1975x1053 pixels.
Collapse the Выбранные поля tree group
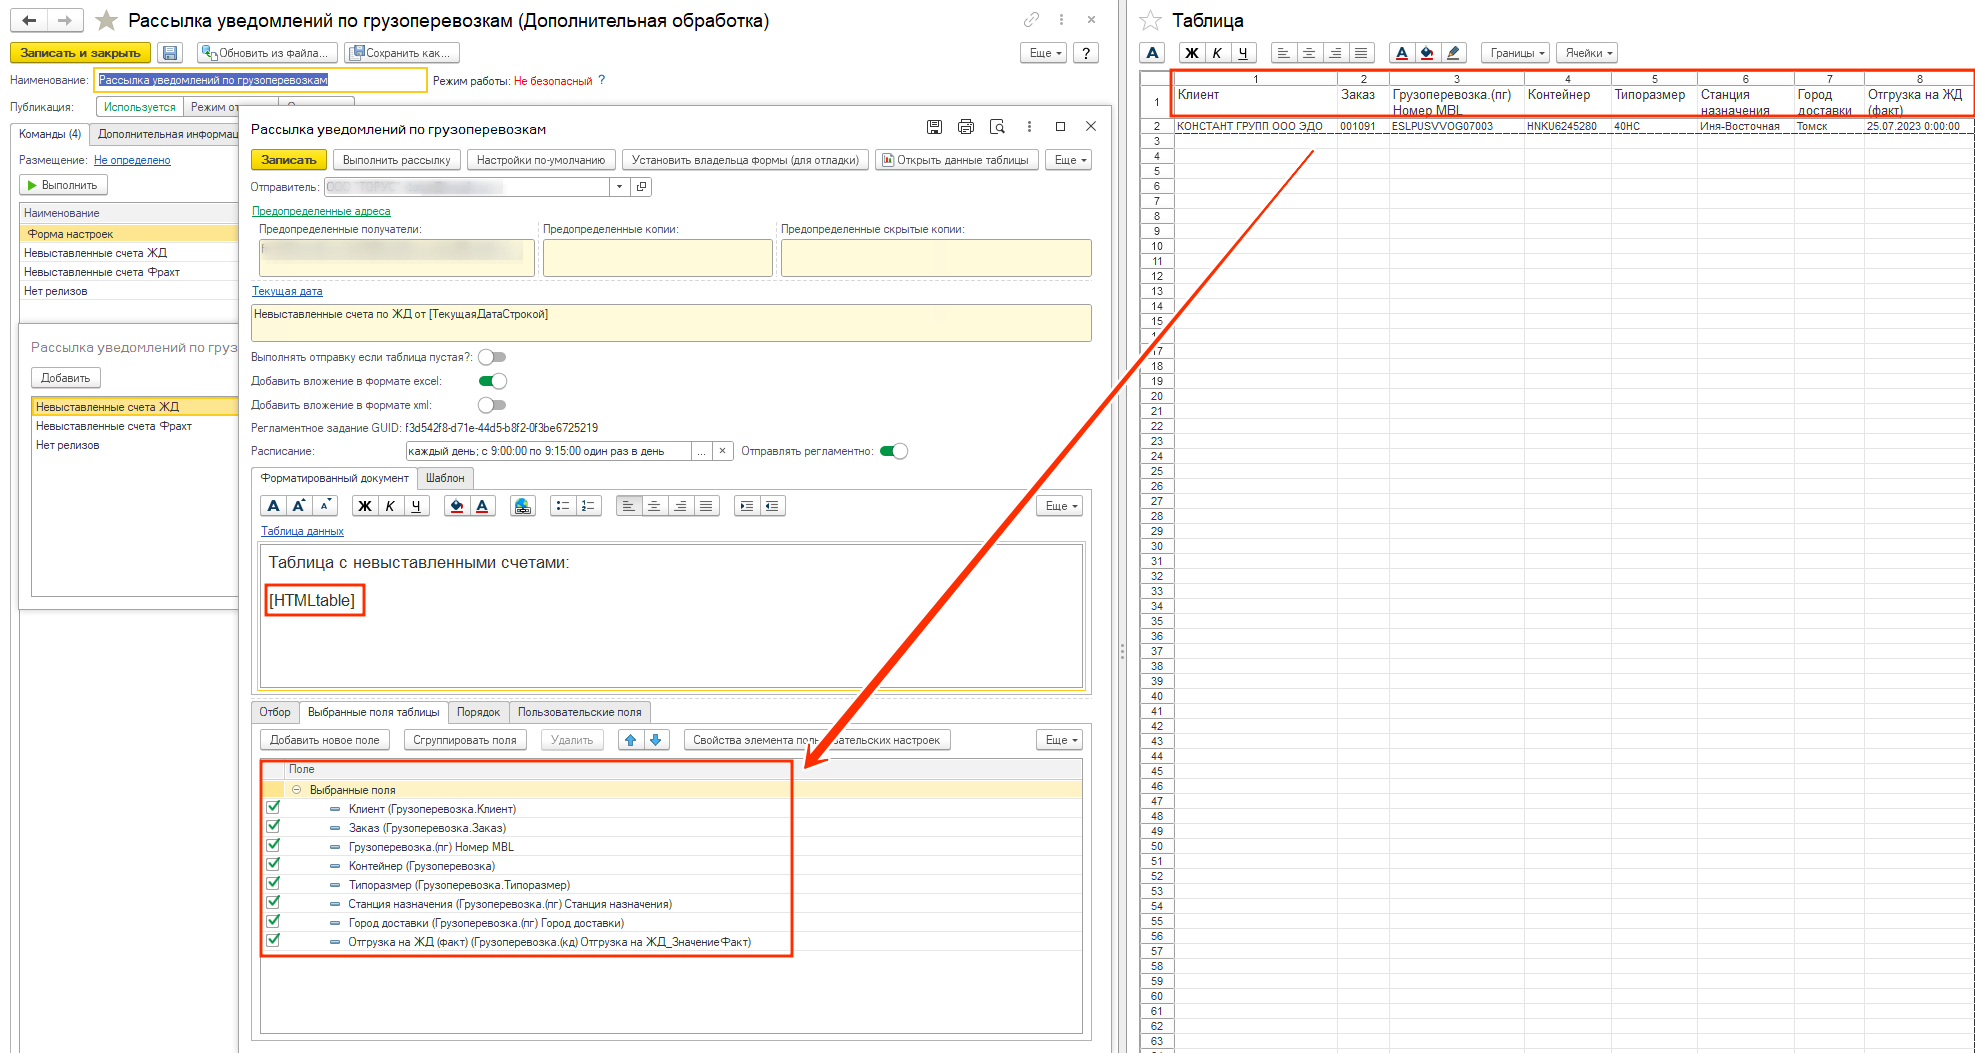296,789
